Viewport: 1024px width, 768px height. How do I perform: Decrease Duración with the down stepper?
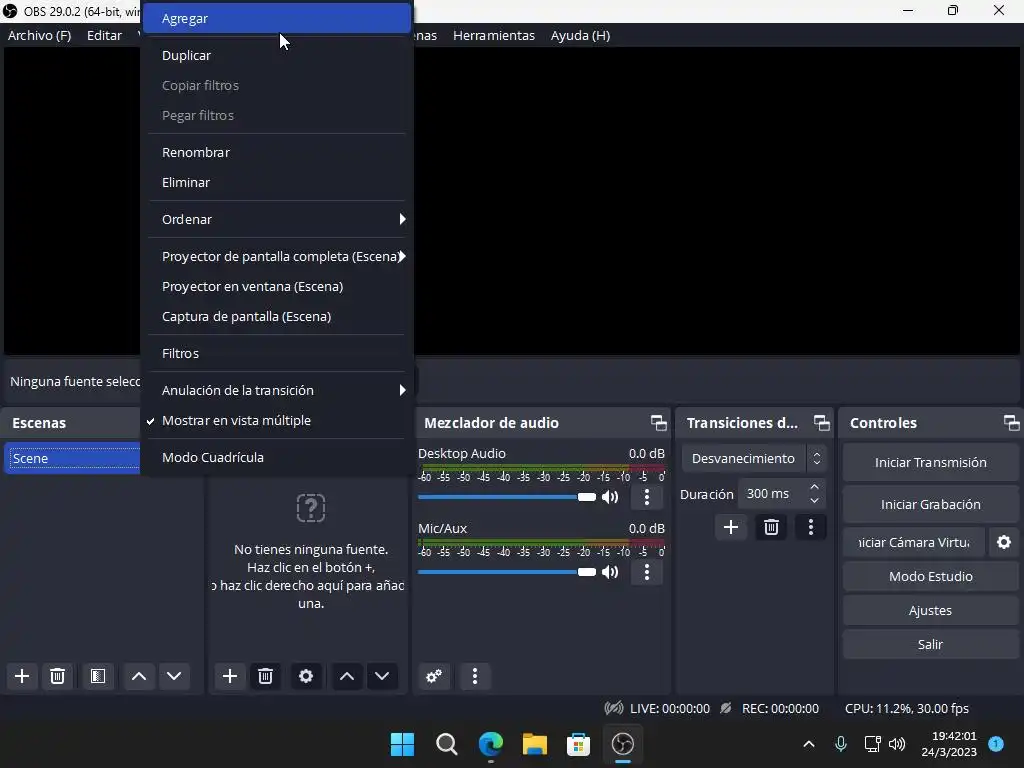[x=814, y=501]
